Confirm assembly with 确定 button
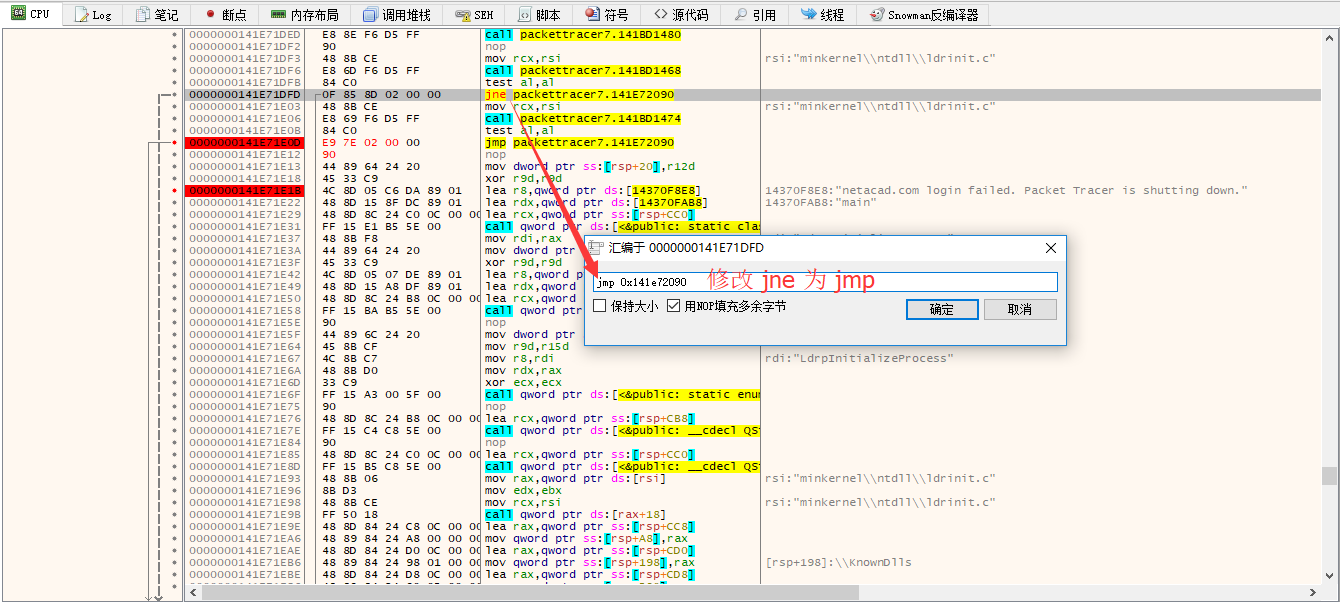Viewport: 1340px width, 602px height. [942, 309]
